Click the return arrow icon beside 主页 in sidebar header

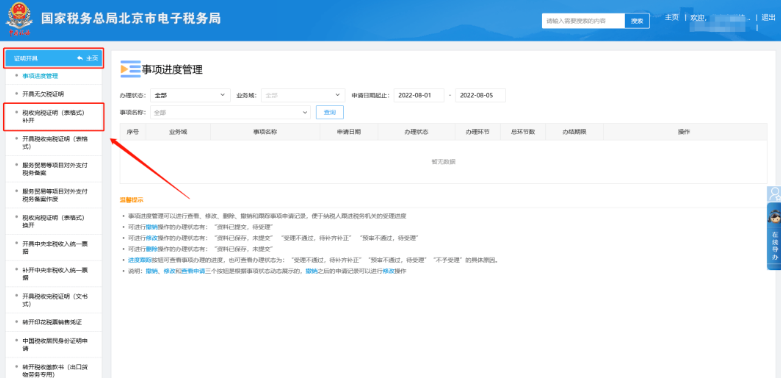80,58
